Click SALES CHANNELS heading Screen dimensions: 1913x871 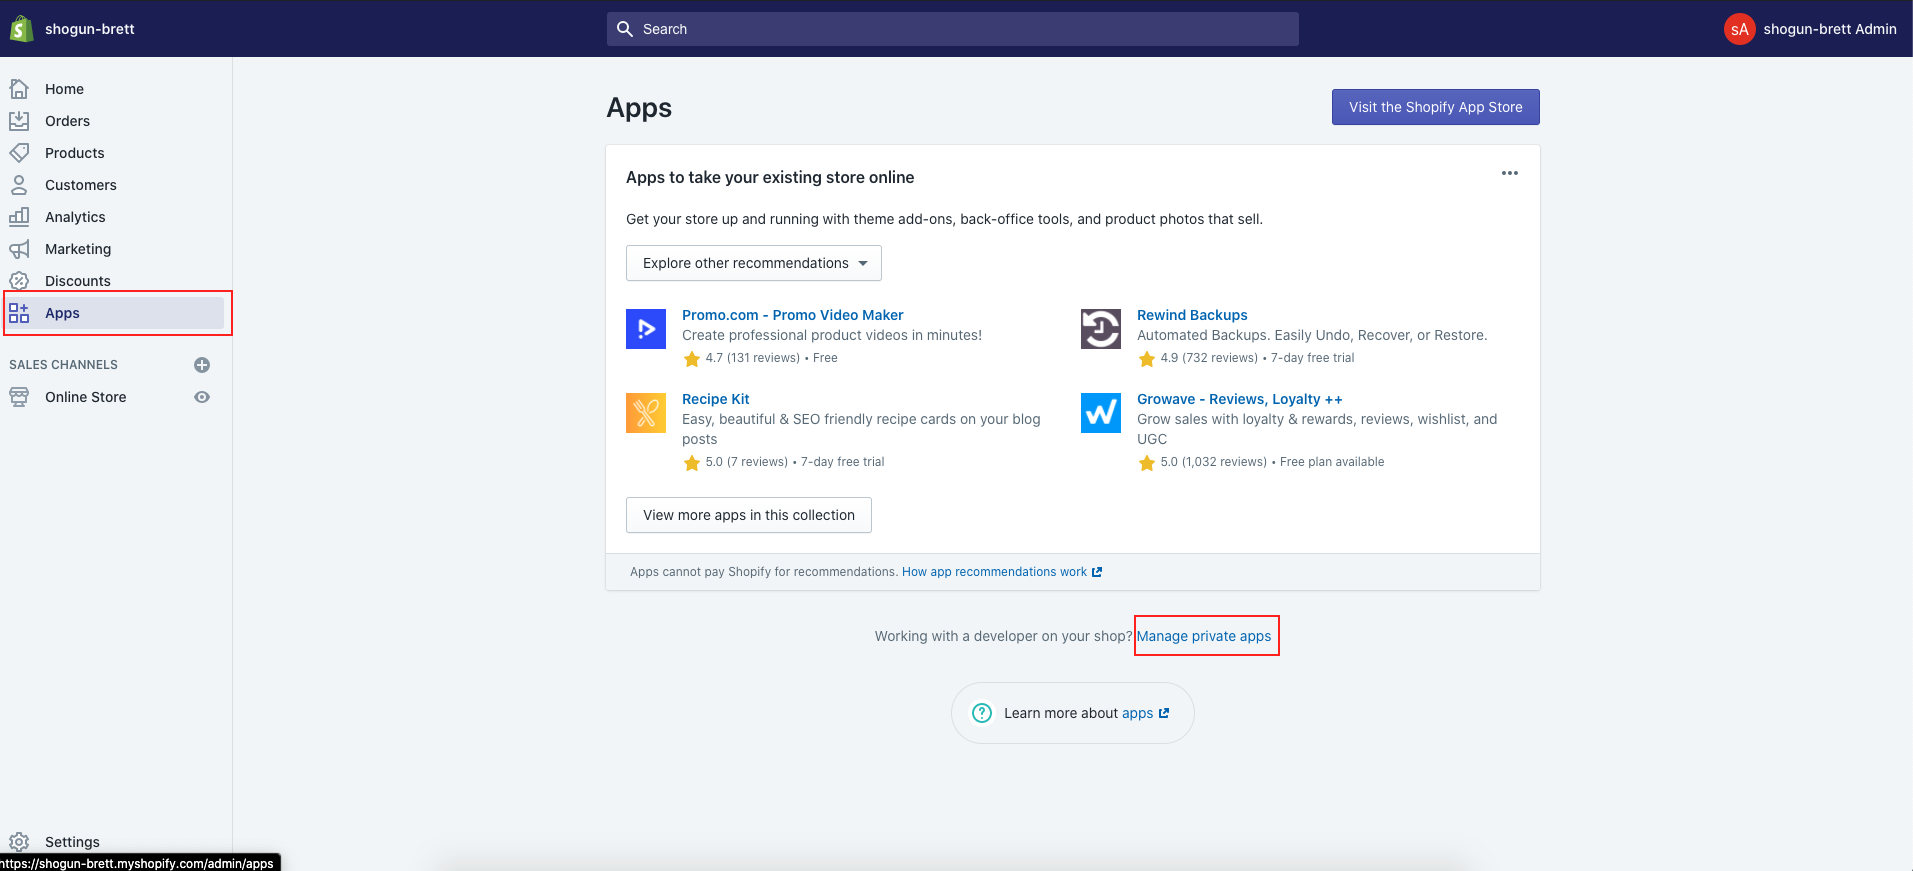[x=63, y=365]
